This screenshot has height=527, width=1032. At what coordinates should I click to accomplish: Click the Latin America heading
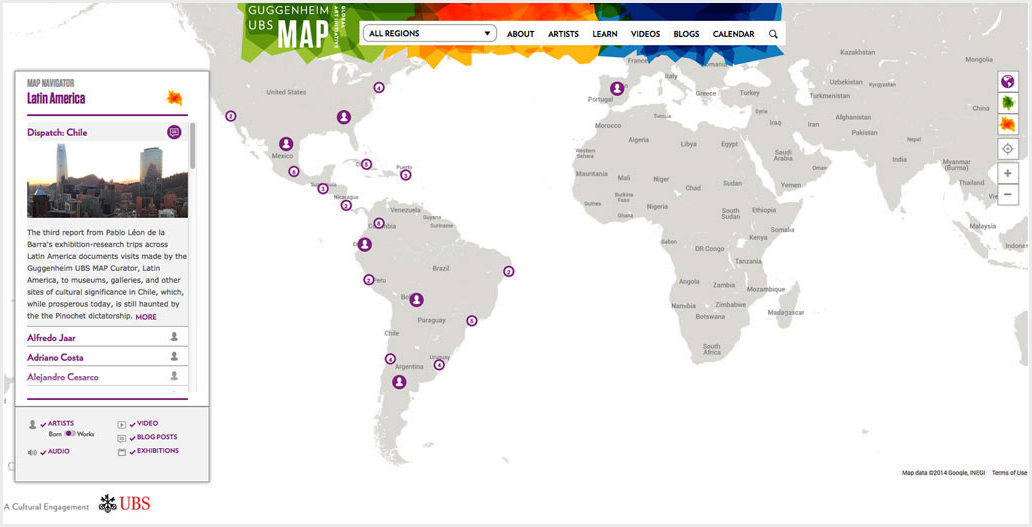(56, 99)
